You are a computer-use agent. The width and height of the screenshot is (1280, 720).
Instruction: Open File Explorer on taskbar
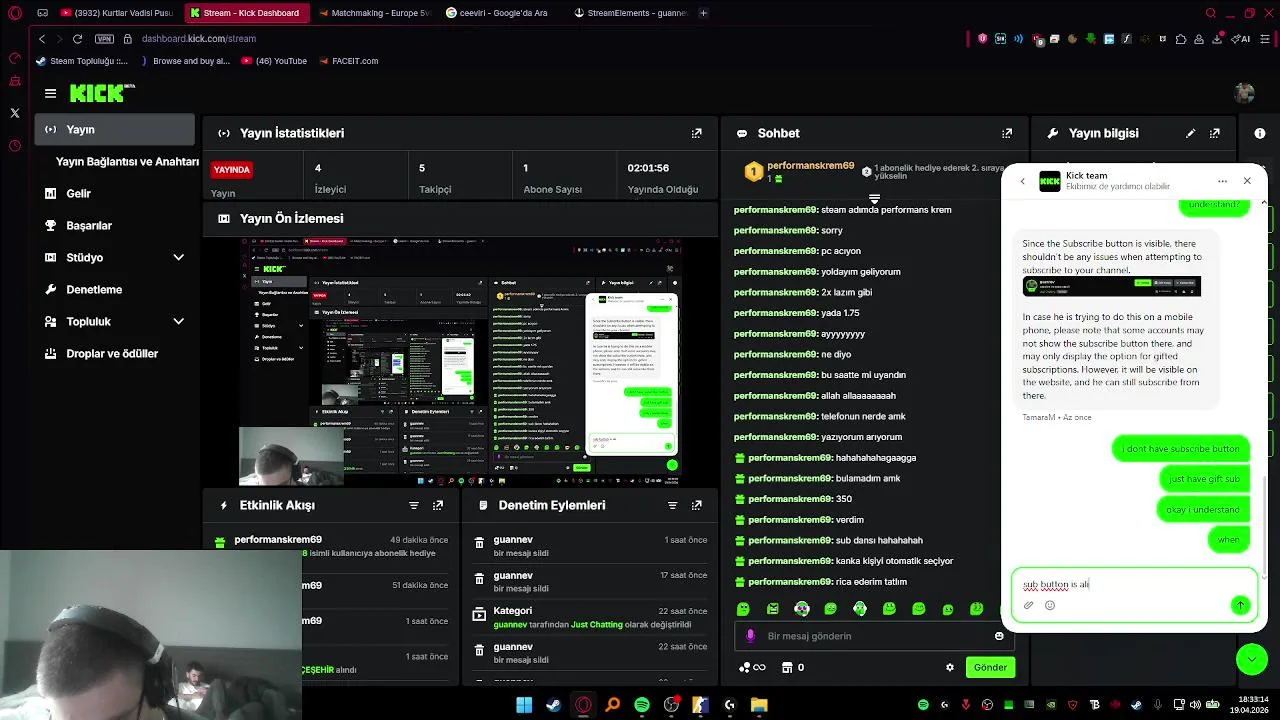tap(759, 705)
